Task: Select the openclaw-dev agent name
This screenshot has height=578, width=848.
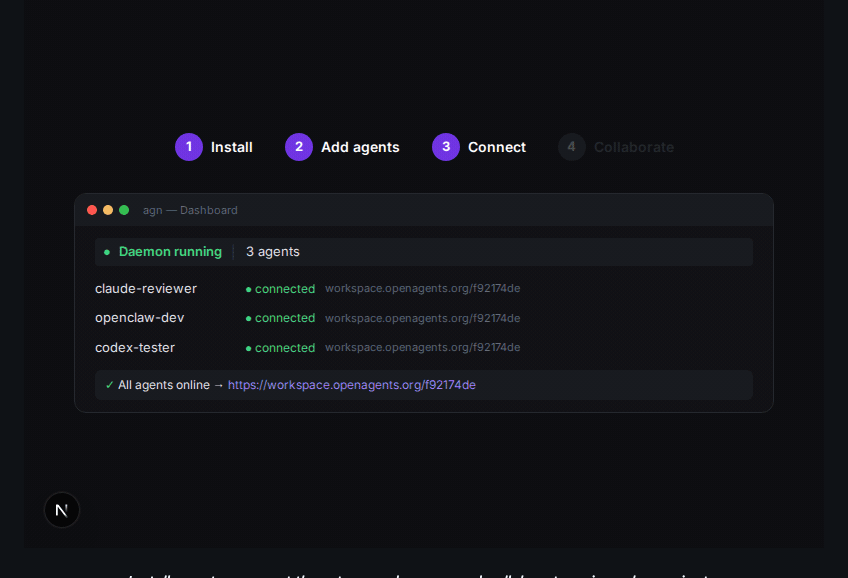Action: [140, 318]
